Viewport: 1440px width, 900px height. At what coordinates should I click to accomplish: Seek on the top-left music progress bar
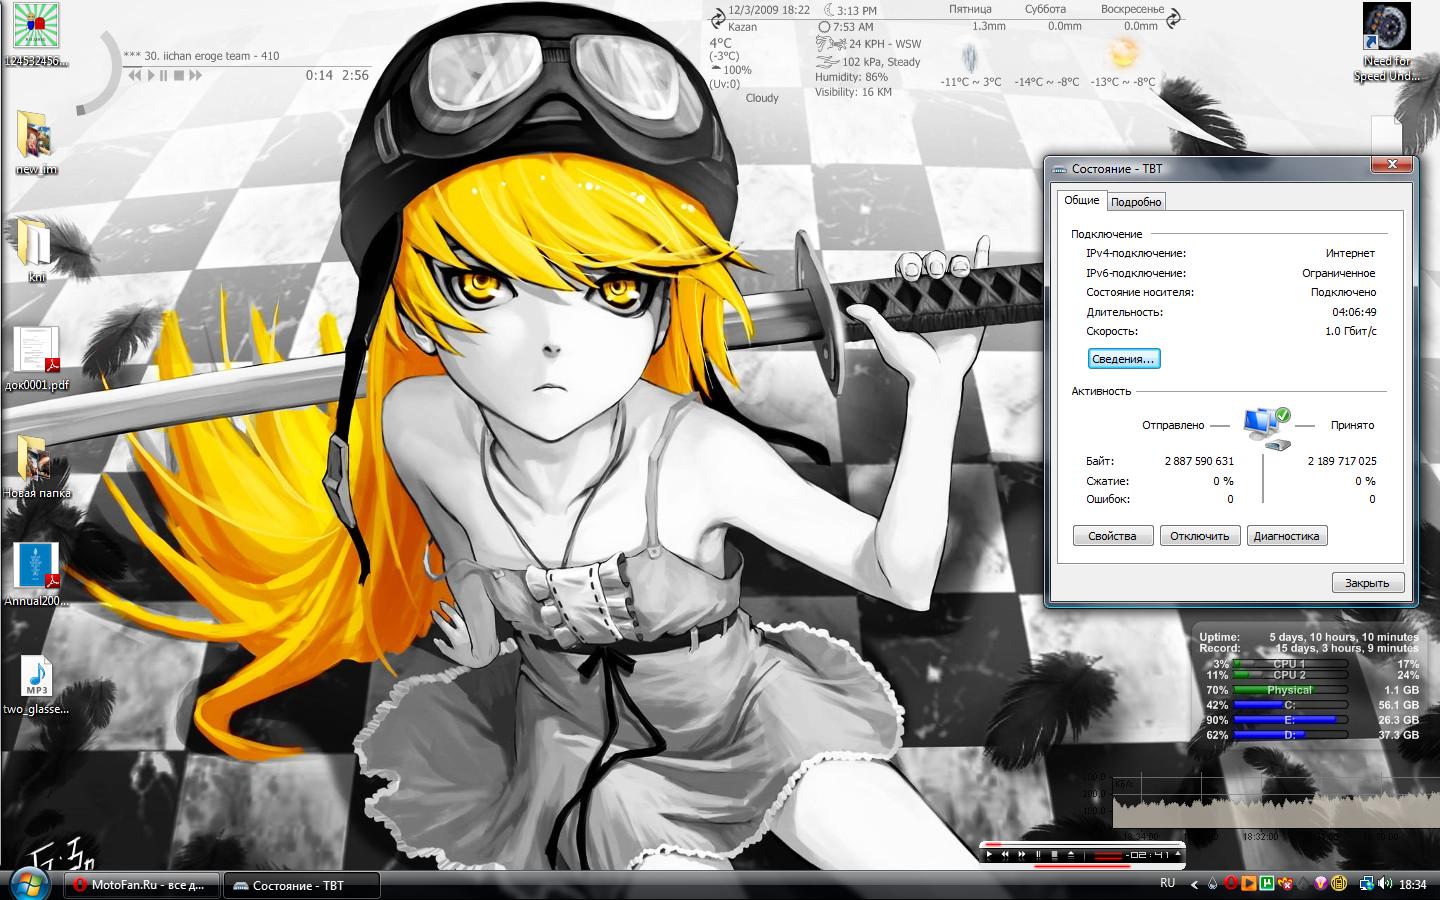pos(245,66)
